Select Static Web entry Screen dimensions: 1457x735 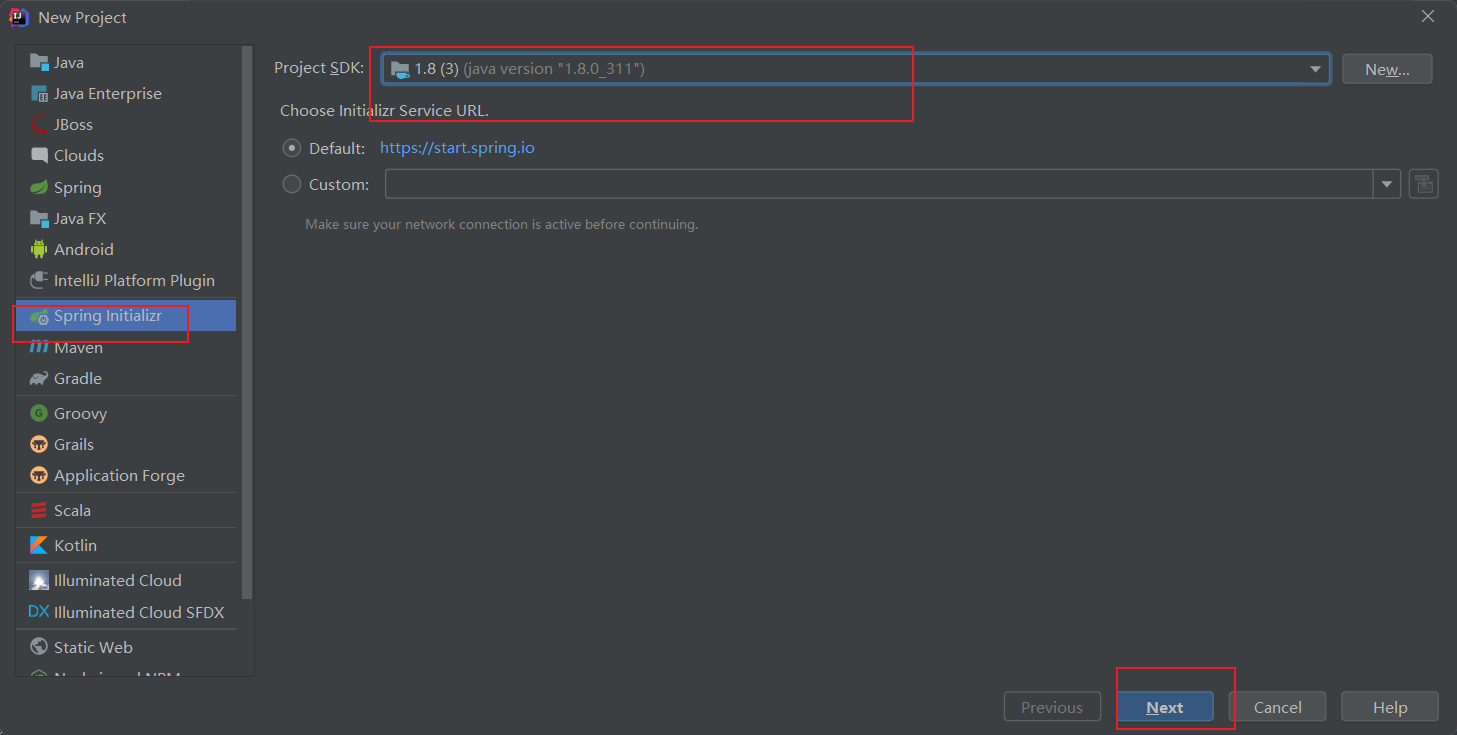[x=126, y=647]
